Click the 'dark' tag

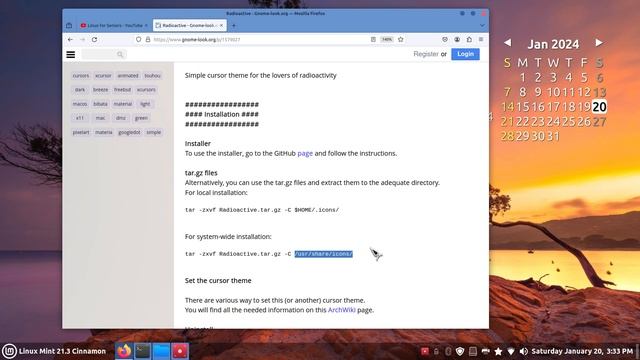click(80, 90)
